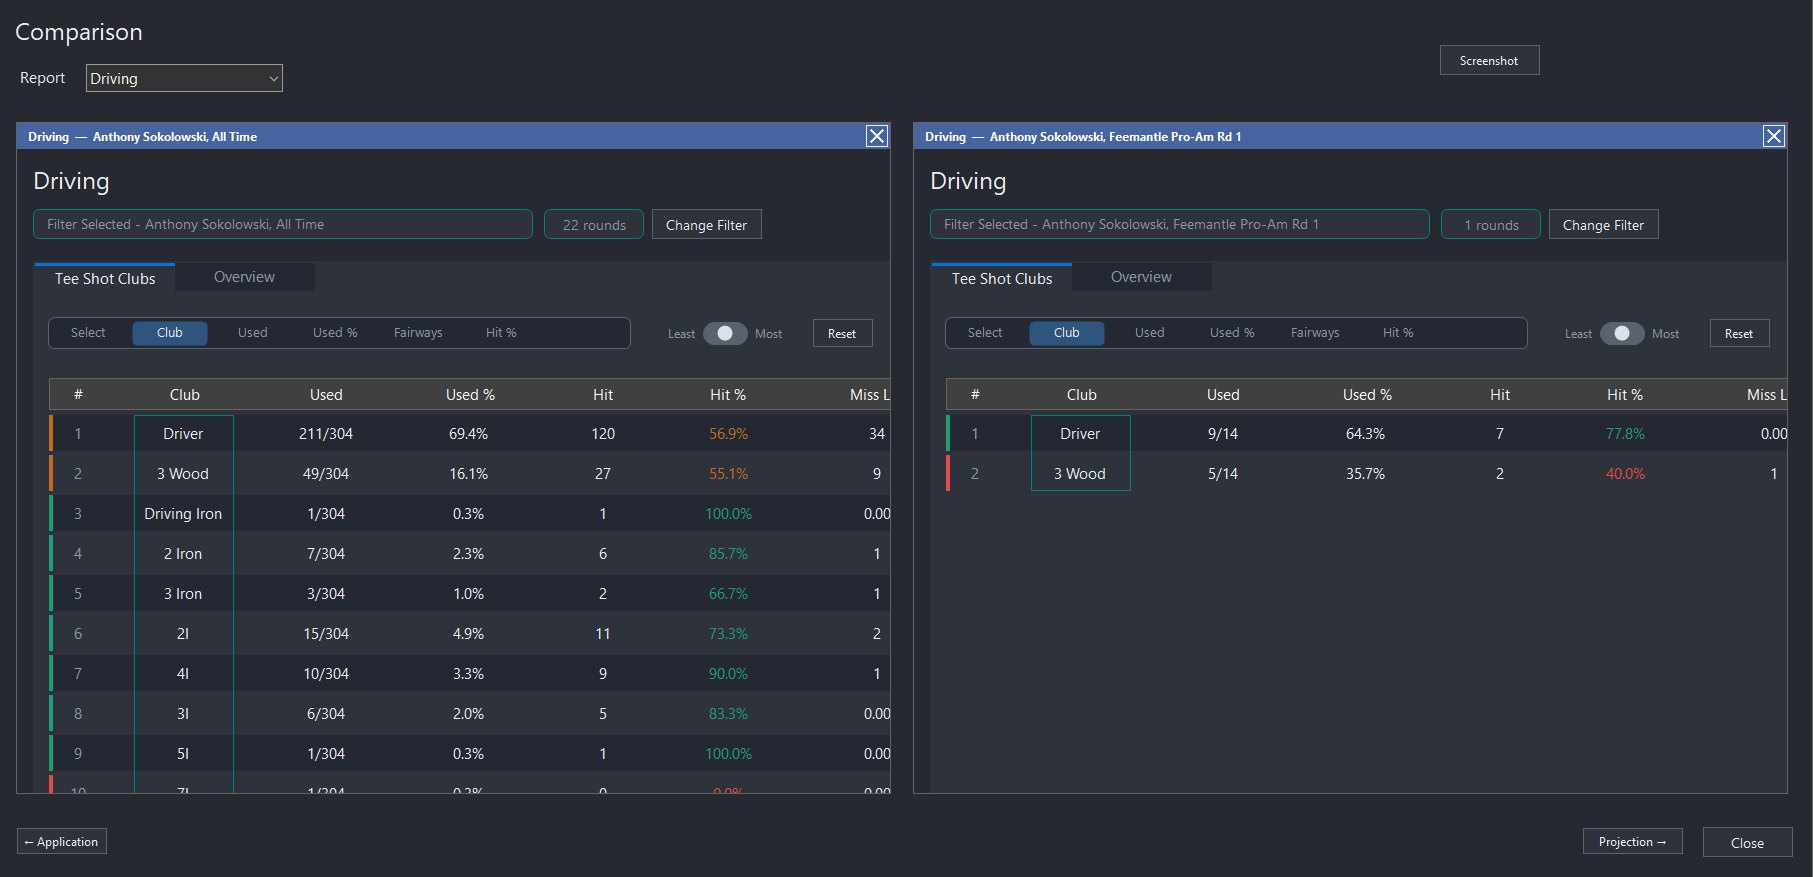Click Change Filter for All Time report
Image resolution: width=1813 pixels, height=877 pixels.
click(707, 225)
